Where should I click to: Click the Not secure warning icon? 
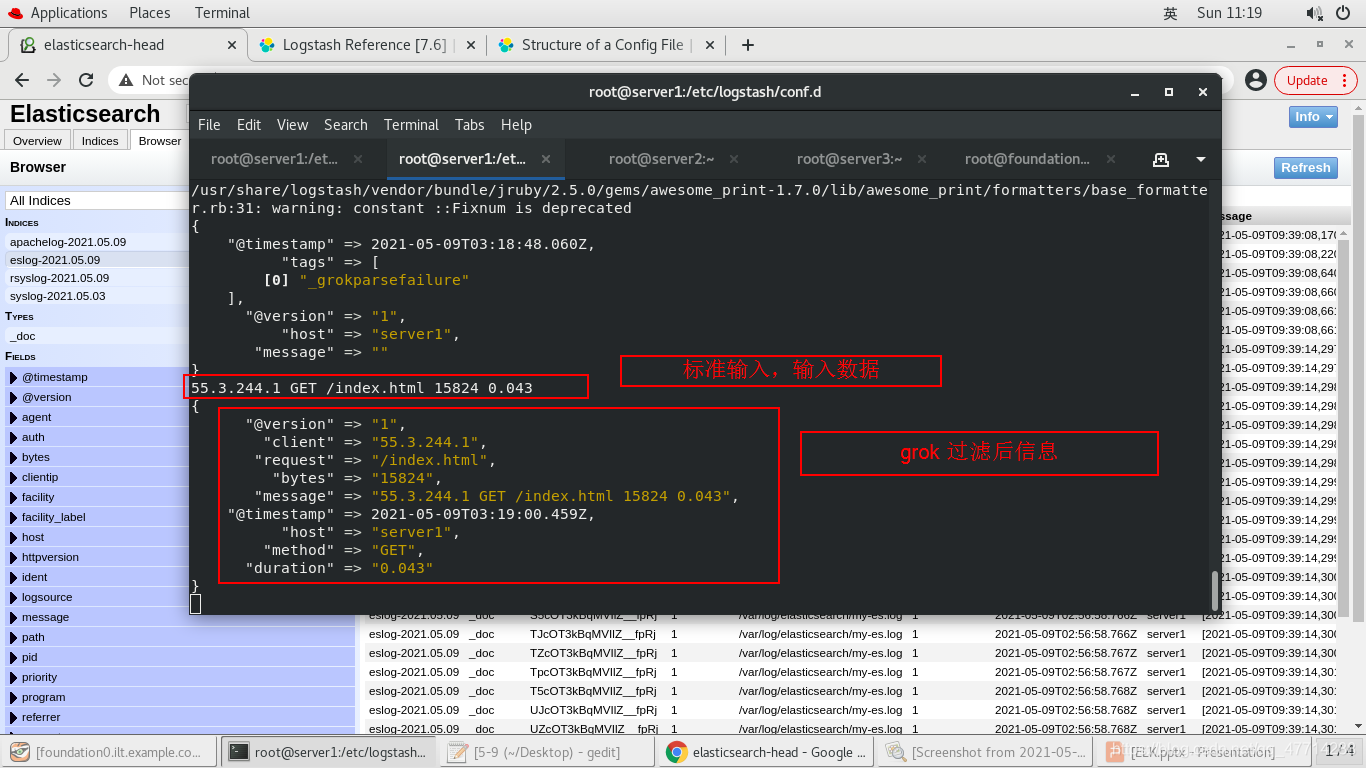click(126, 80)
